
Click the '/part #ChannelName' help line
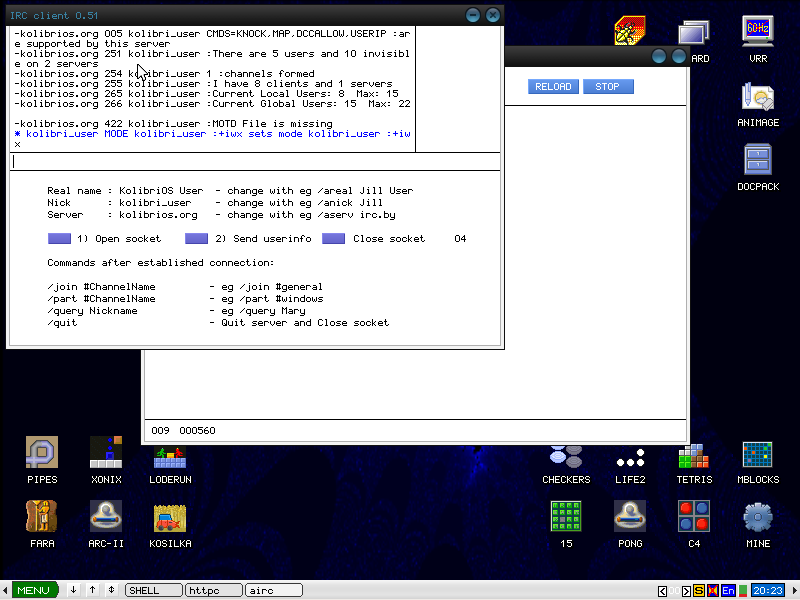pos(185,299)
